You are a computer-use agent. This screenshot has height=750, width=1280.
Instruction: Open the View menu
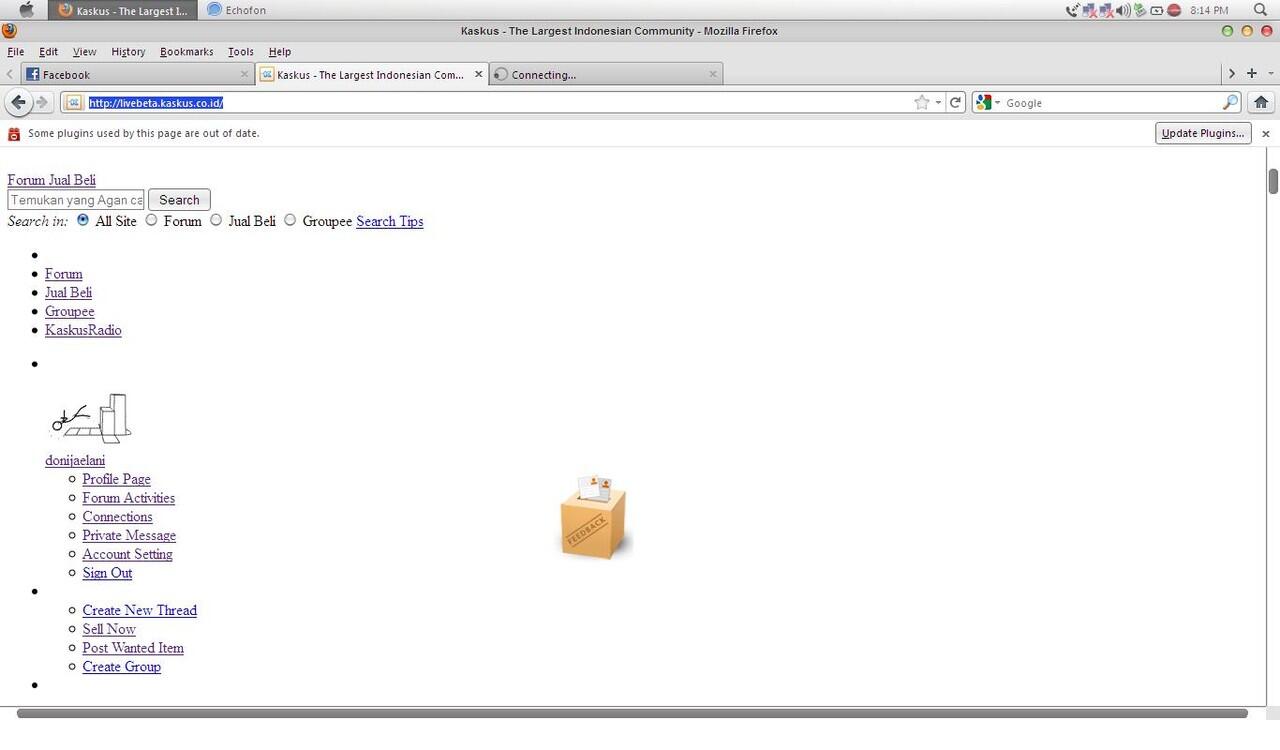coord(85,52)
